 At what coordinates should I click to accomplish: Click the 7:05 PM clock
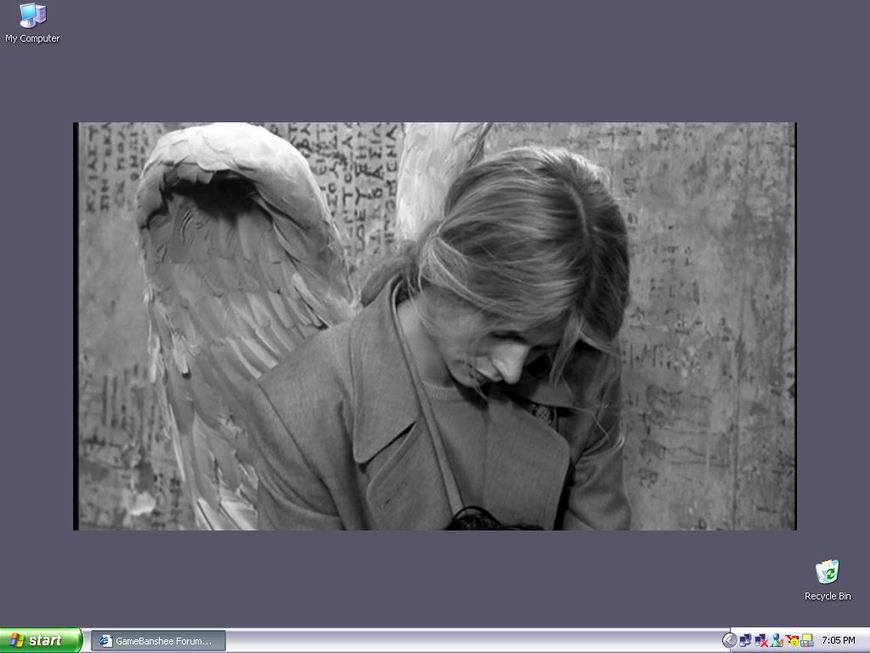coord(838,640)
